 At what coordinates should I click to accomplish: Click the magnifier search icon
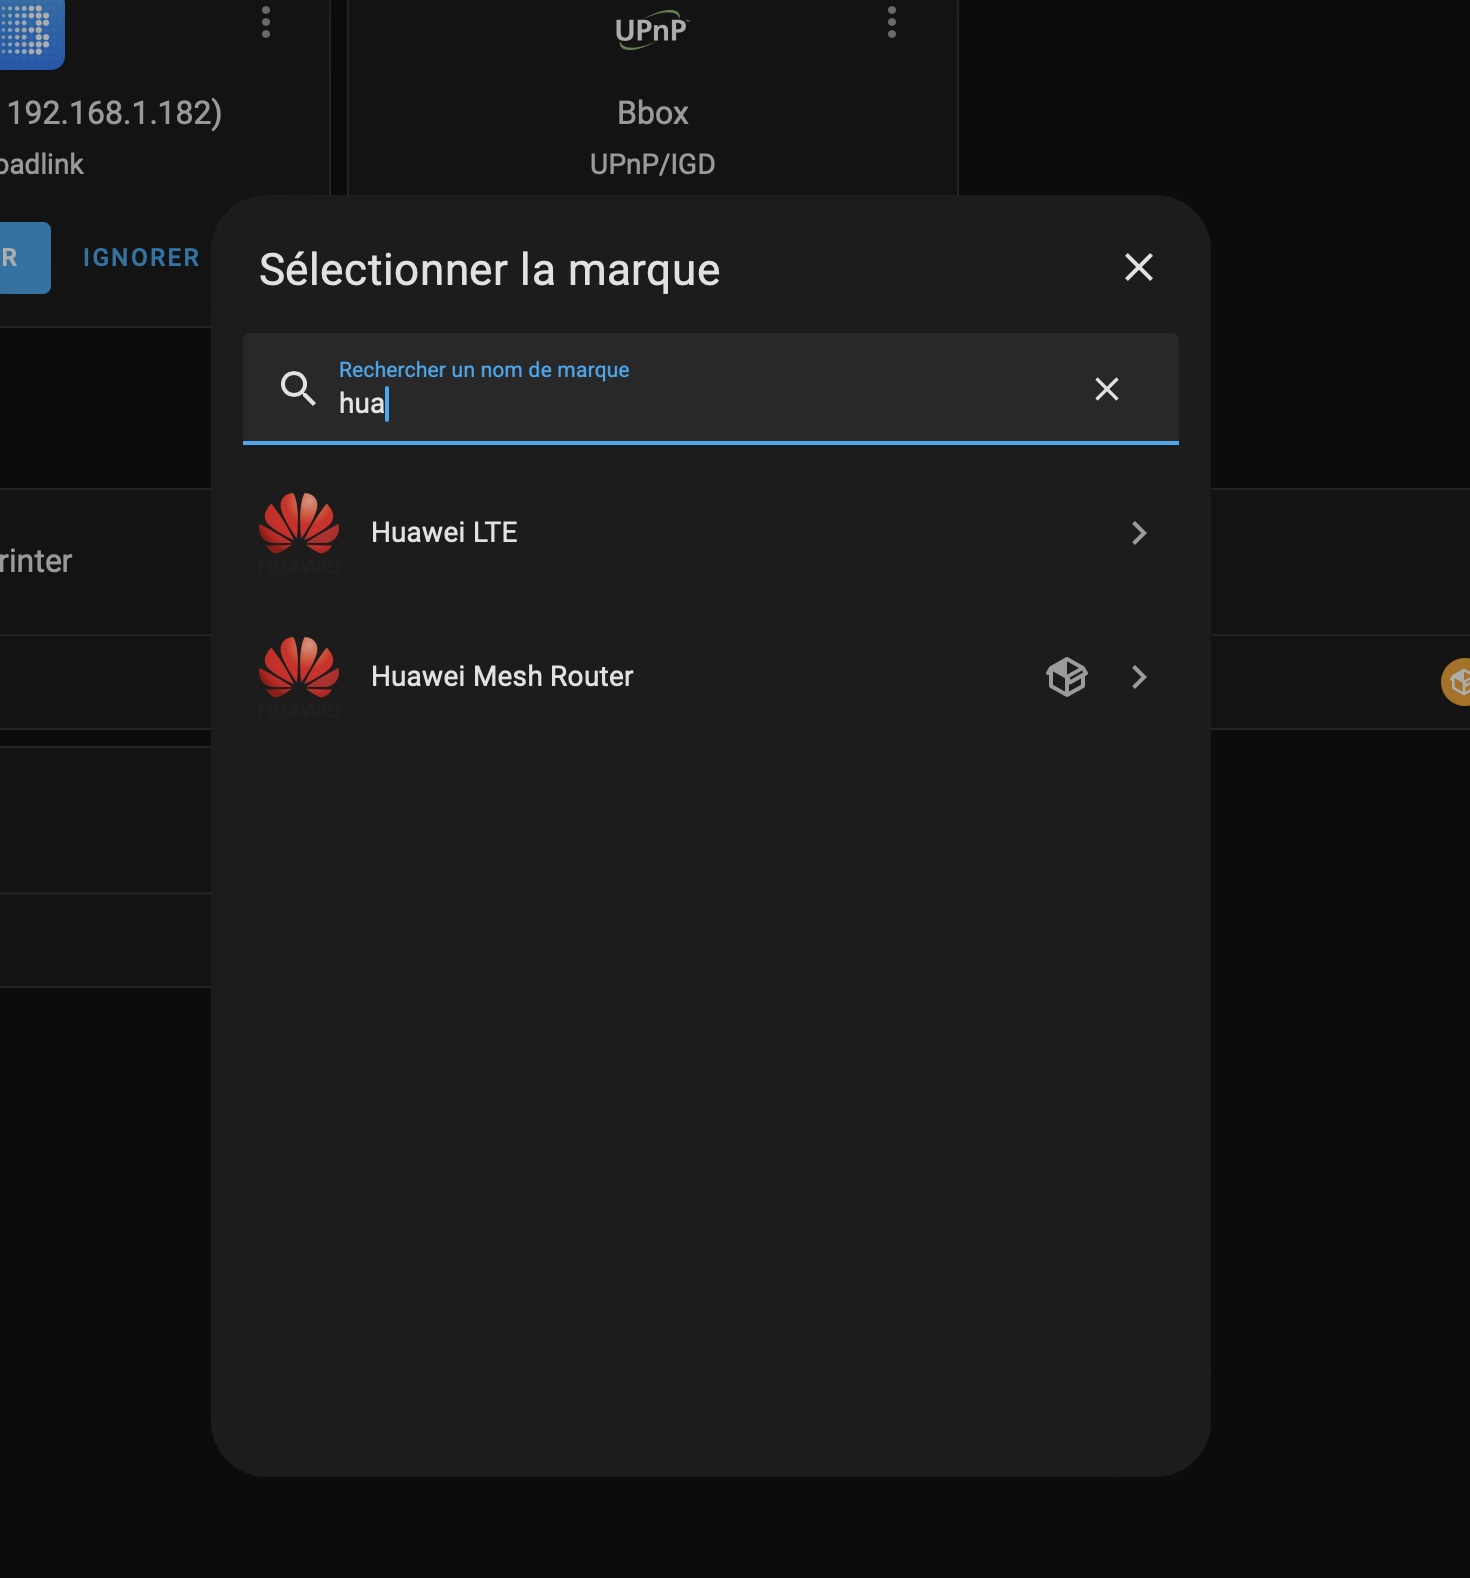298,388
